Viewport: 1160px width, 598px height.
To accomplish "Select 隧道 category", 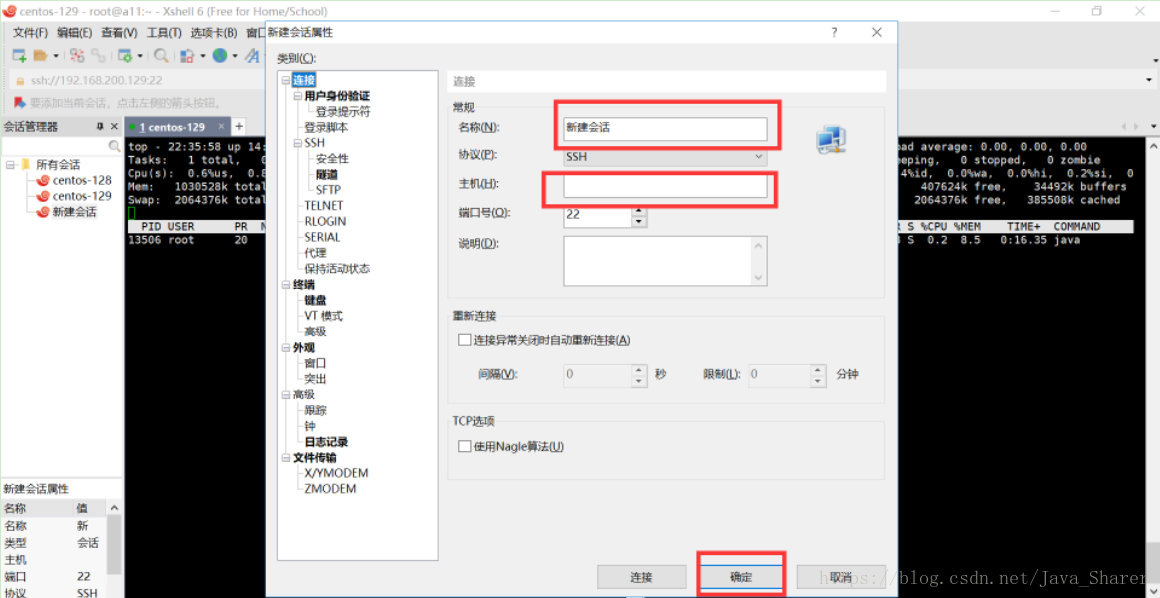I will tap(326, 174).
